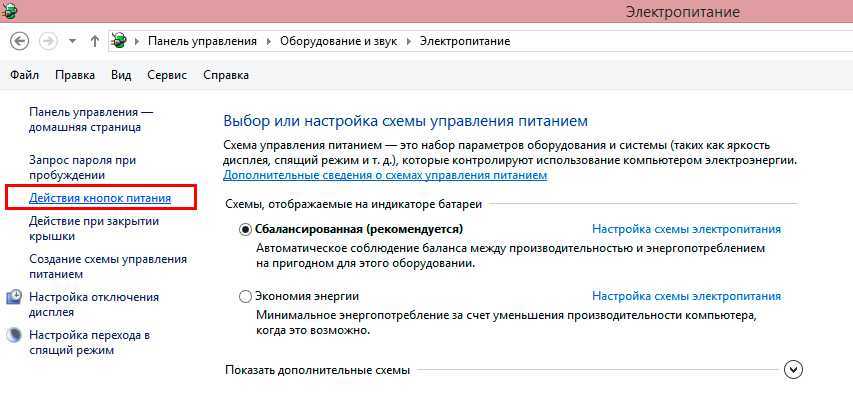Screen dimensions: 853x408
Task: Click the 'Показать дополнительные схемы' label
Action: (317, 370)
